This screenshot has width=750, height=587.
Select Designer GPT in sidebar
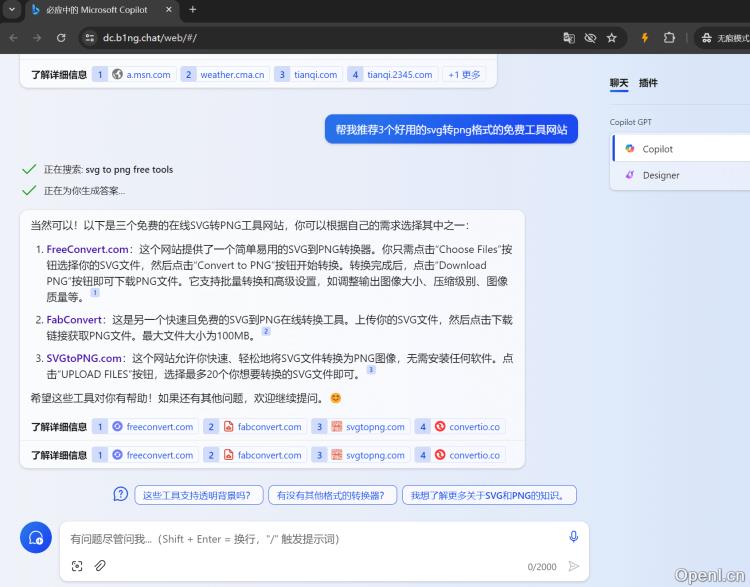point(681,175)
